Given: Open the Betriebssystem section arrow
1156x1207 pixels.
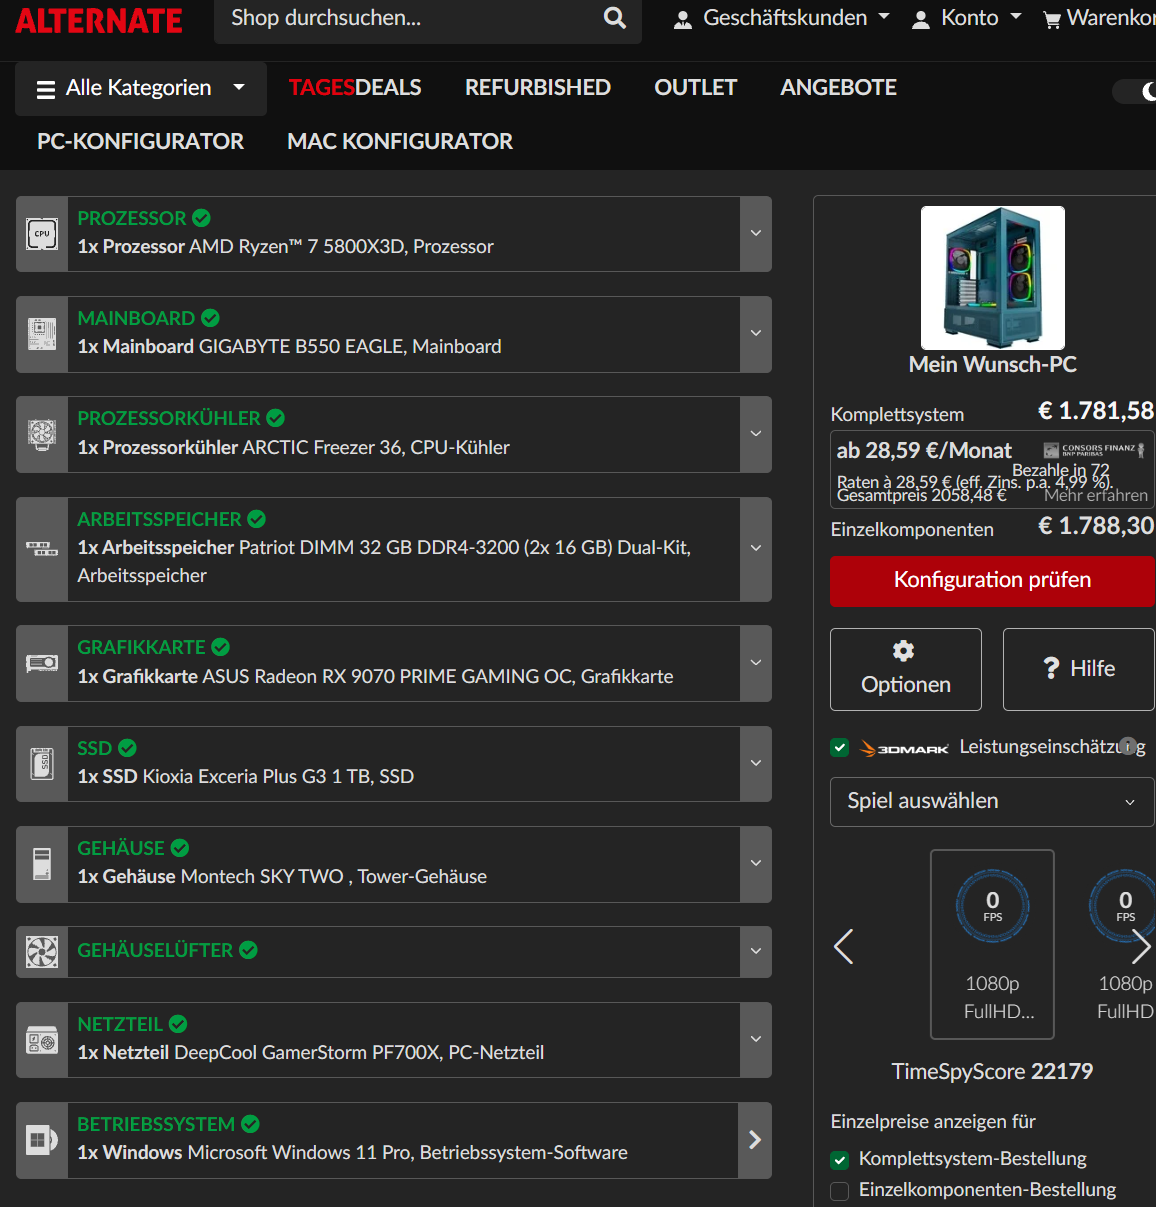Looking at the screenshot, I should [x=755, y=1140].
